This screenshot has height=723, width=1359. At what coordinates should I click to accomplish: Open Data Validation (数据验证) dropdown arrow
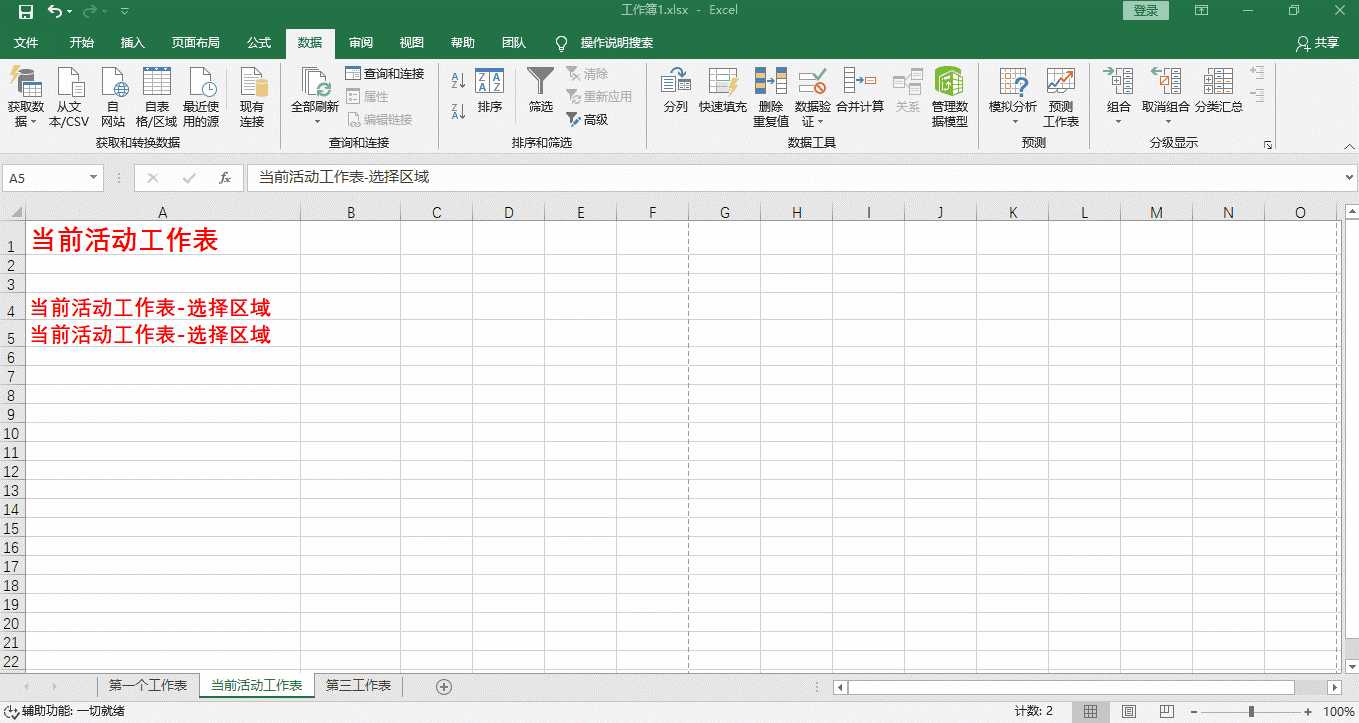coord(821,122)
